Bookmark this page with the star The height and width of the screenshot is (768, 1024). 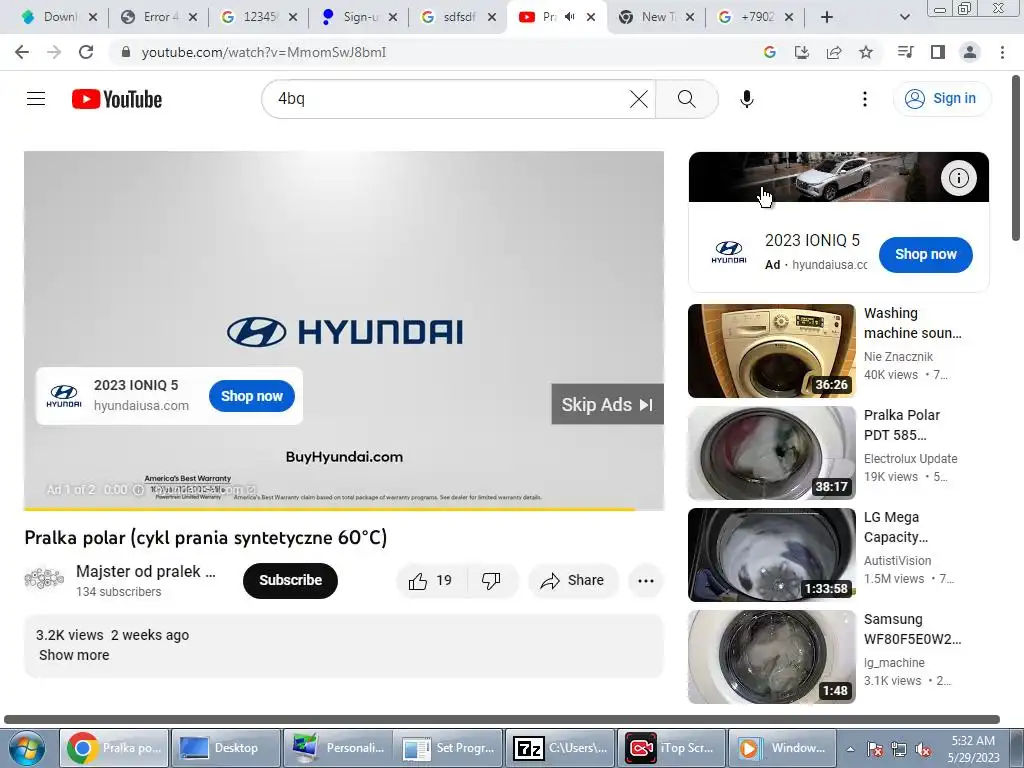(866, 52)
